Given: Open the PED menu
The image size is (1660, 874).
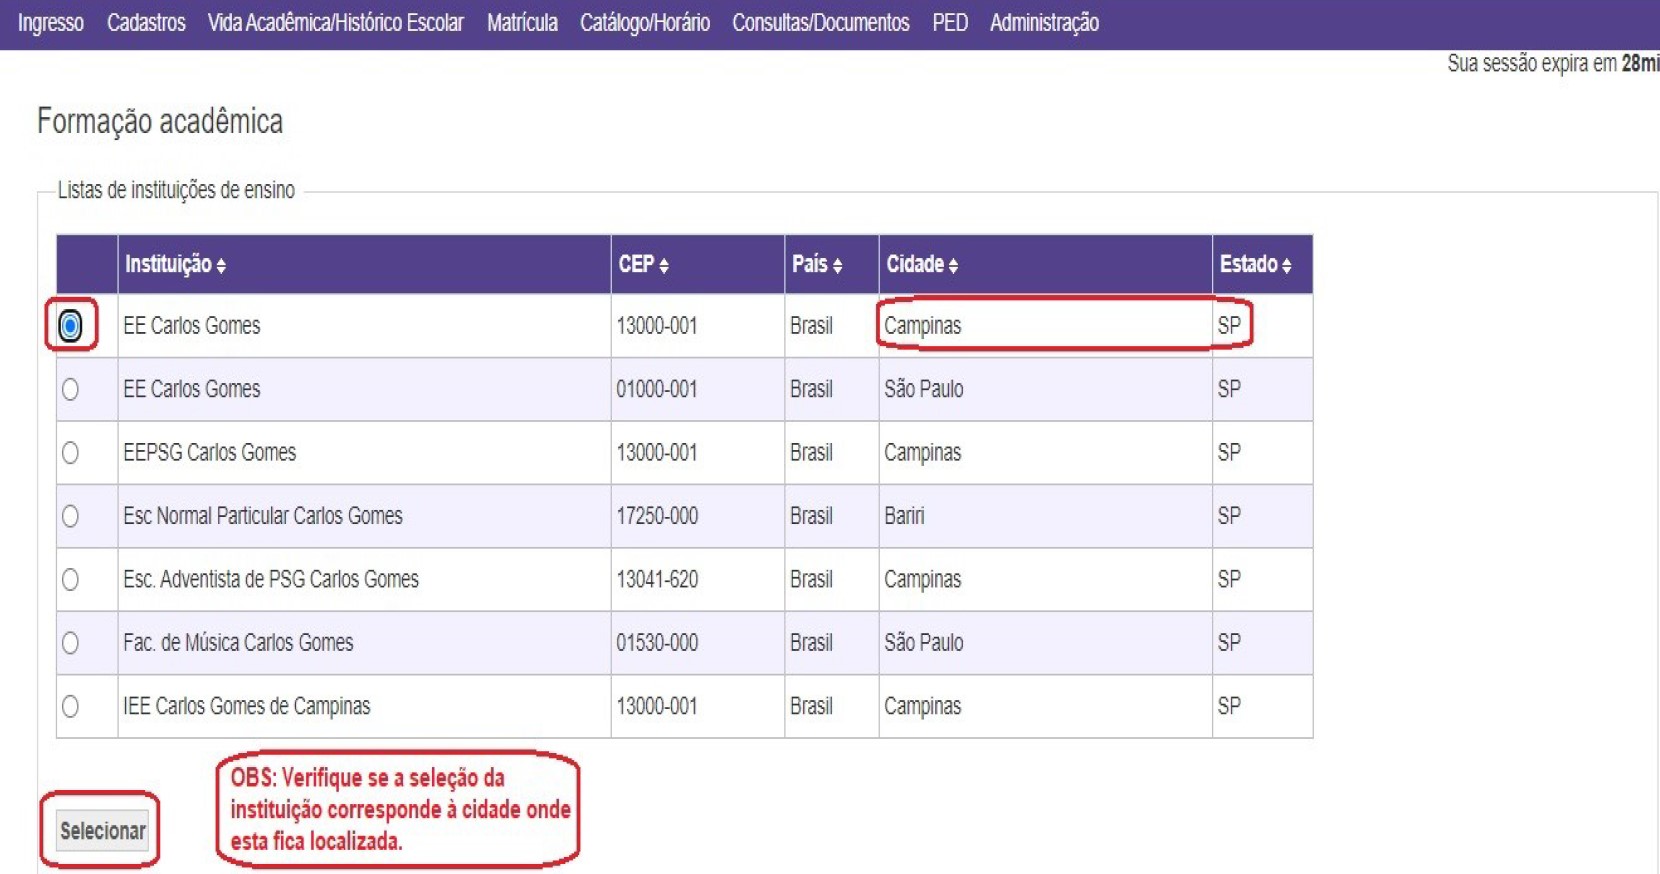Looking at the screenshot, I should (x=950, y=22).
